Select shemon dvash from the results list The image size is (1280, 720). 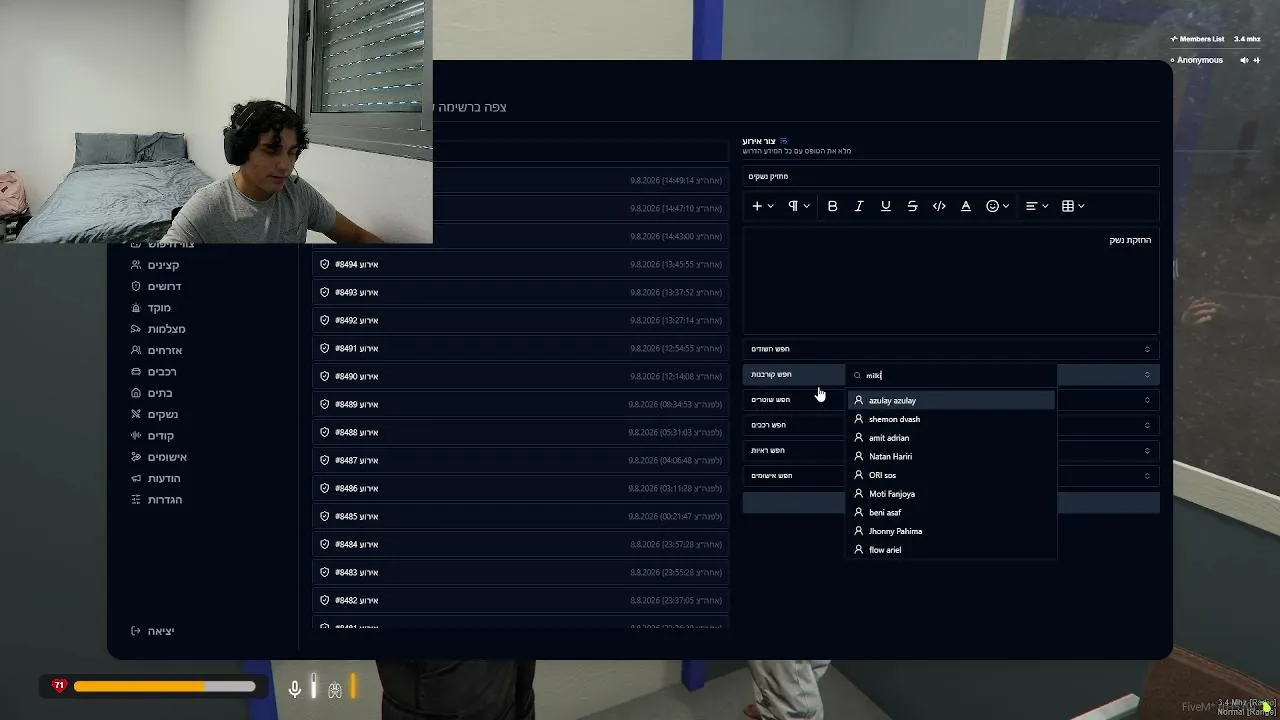(x=951, y=419)
